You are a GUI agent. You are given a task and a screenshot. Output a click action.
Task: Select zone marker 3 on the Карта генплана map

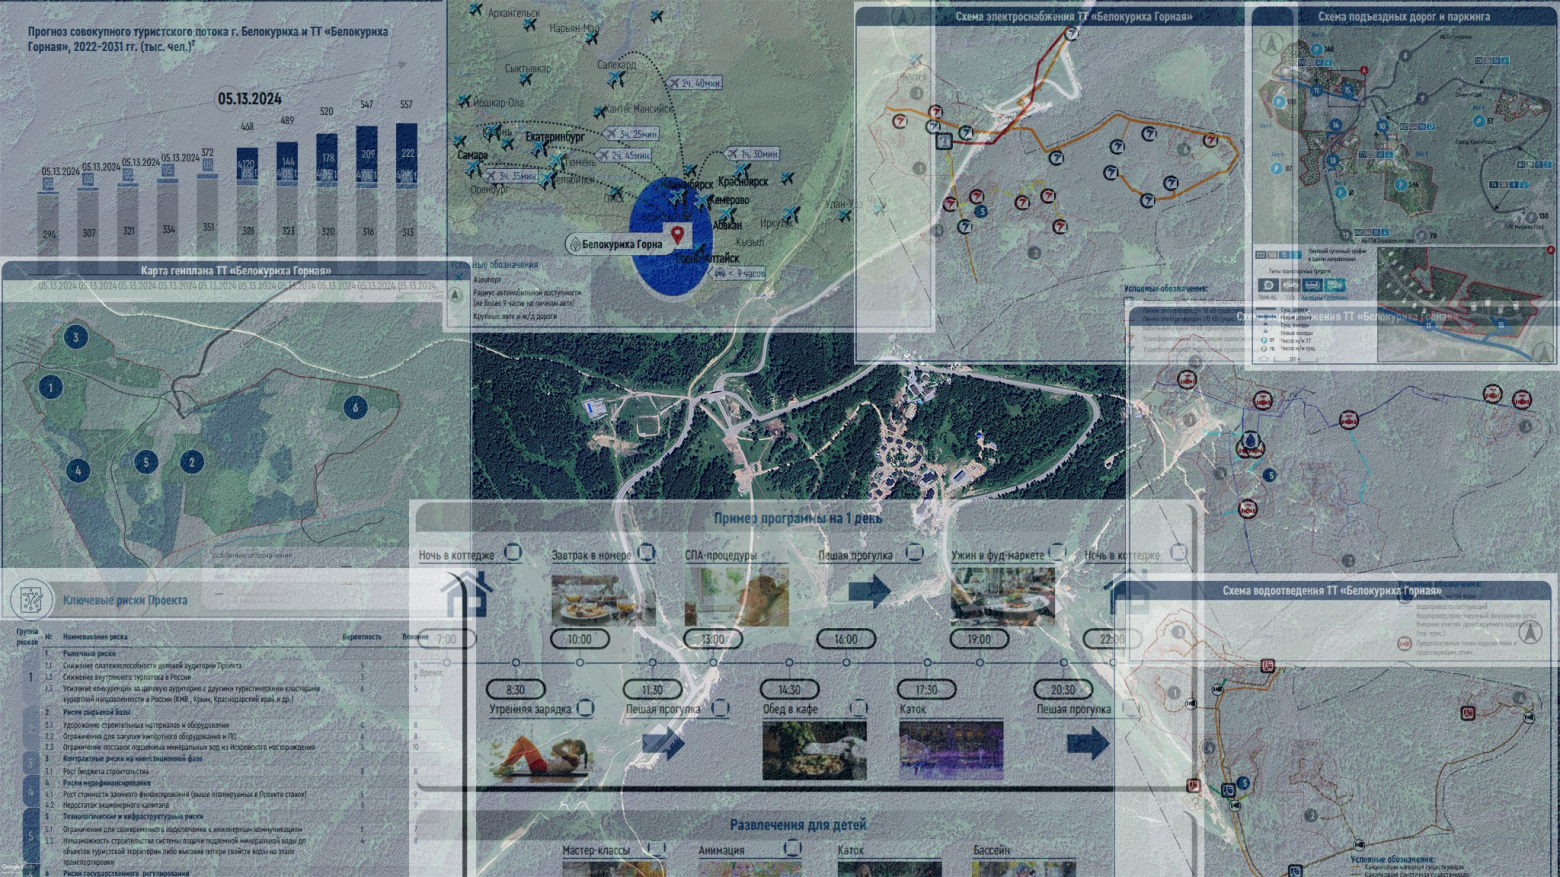(x=76, y=337)
